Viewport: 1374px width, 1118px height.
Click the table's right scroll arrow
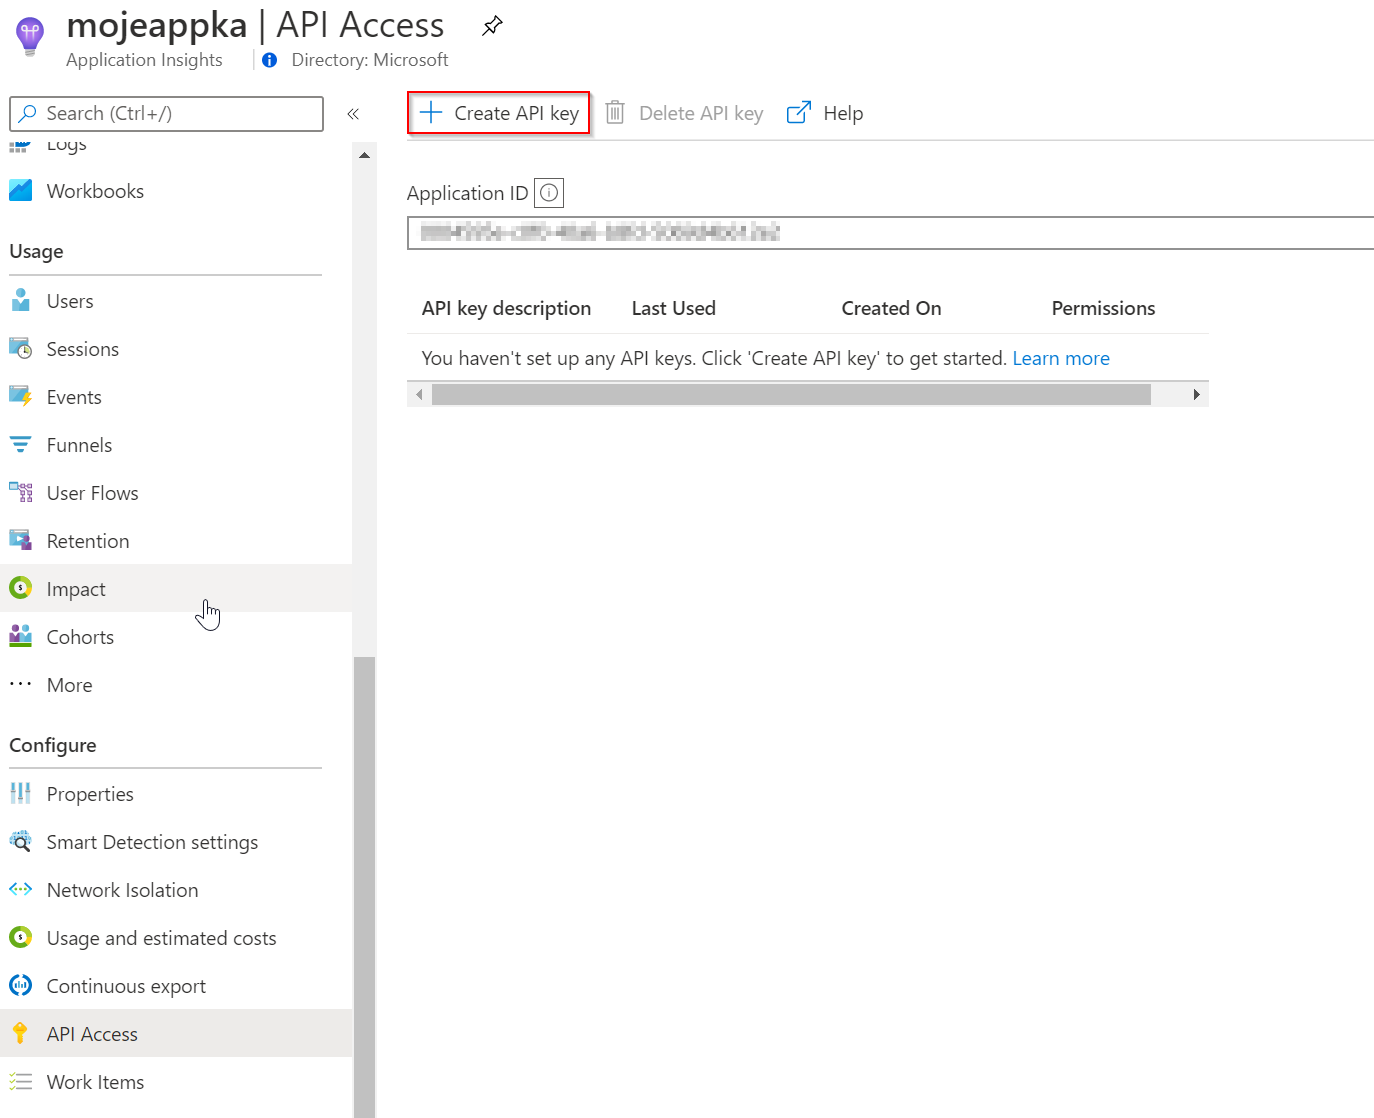1196,395
